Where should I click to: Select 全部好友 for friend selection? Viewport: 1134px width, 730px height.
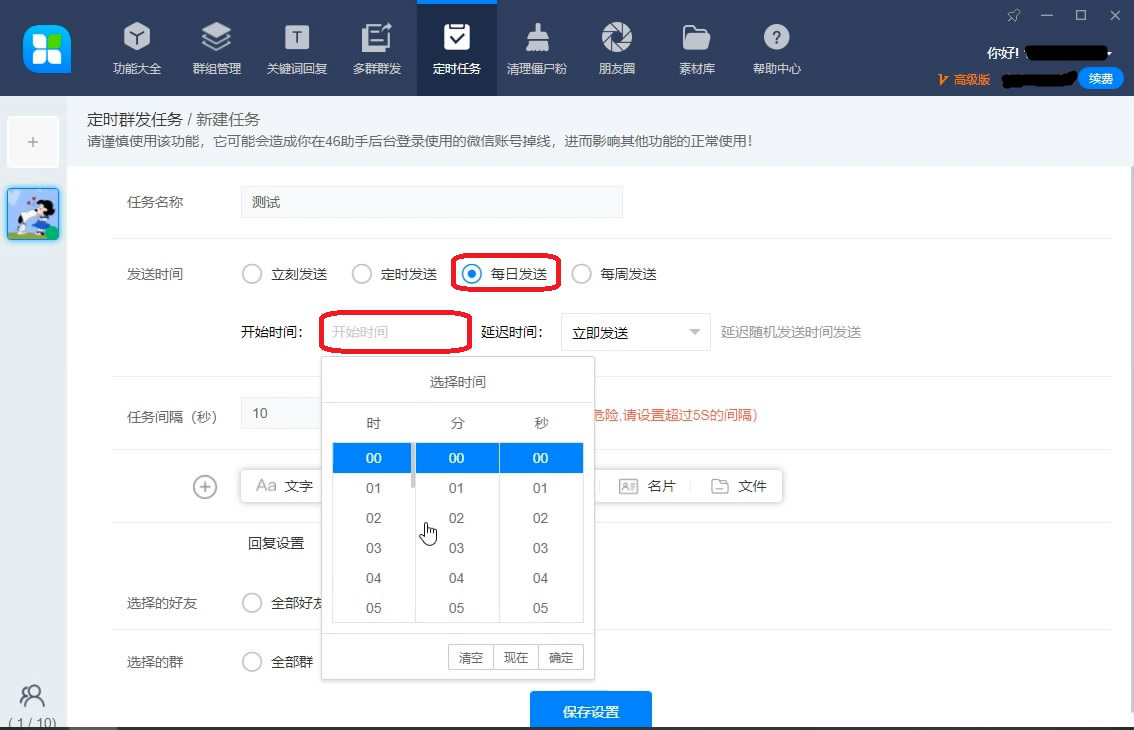[251, 603]
